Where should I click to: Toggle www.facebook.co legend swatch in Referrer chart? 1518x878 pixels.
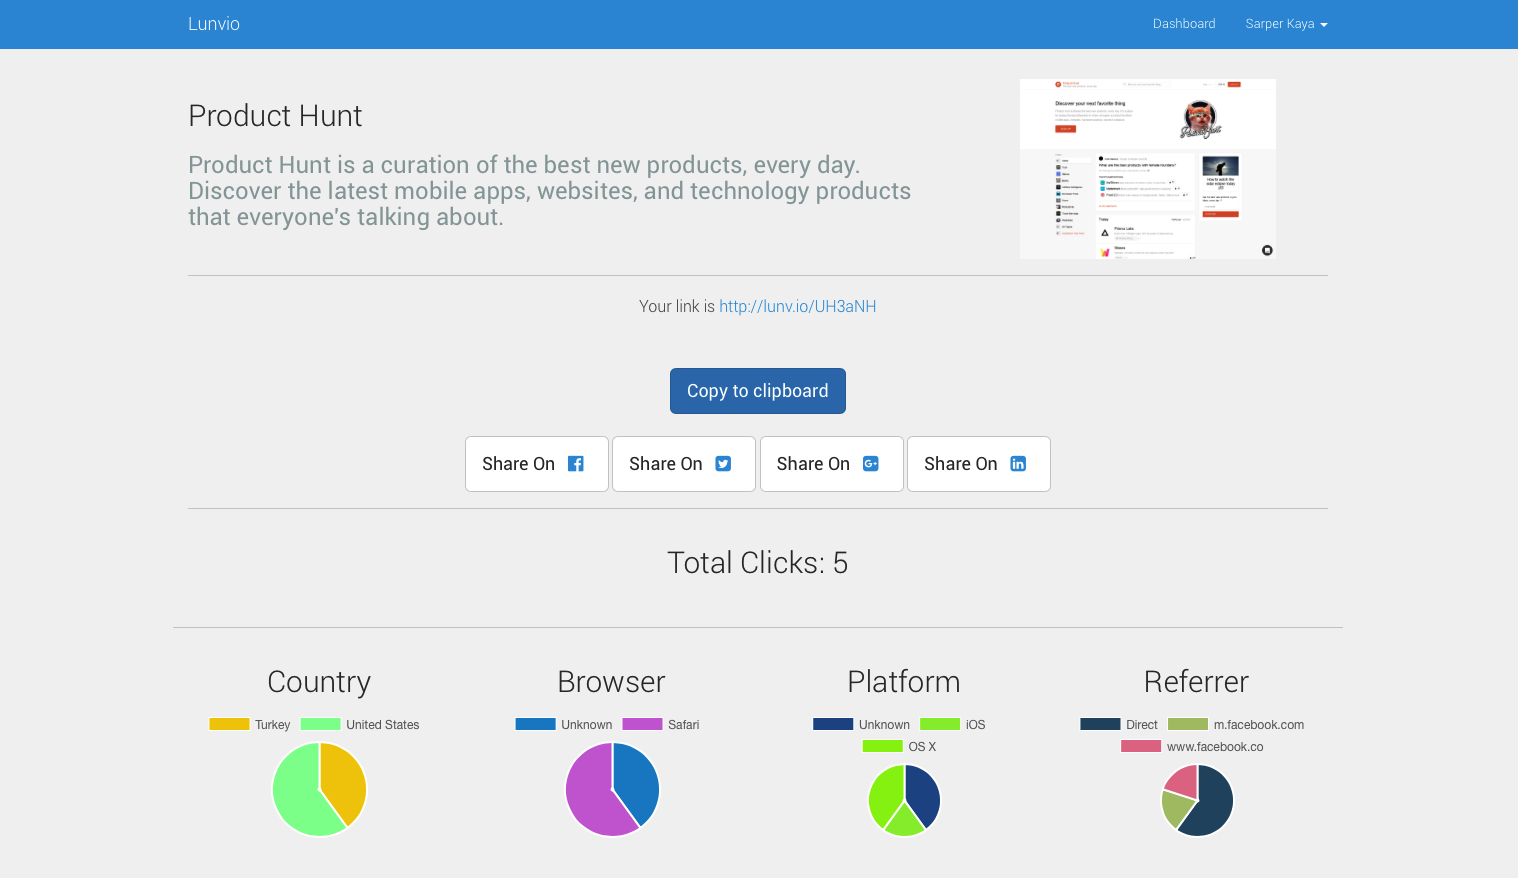click(x=1141, y=746)
